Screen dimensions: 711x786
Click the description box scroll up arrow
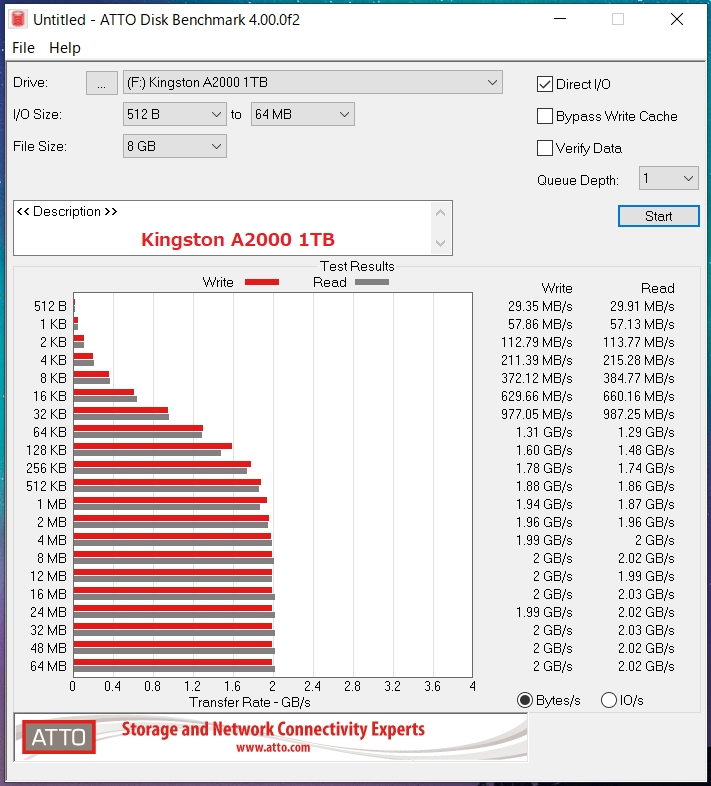tap(441, 213)
